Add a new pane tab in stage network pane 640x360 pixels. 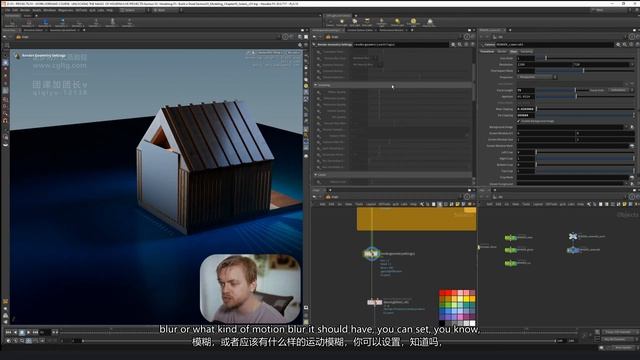tap(330, 190)
